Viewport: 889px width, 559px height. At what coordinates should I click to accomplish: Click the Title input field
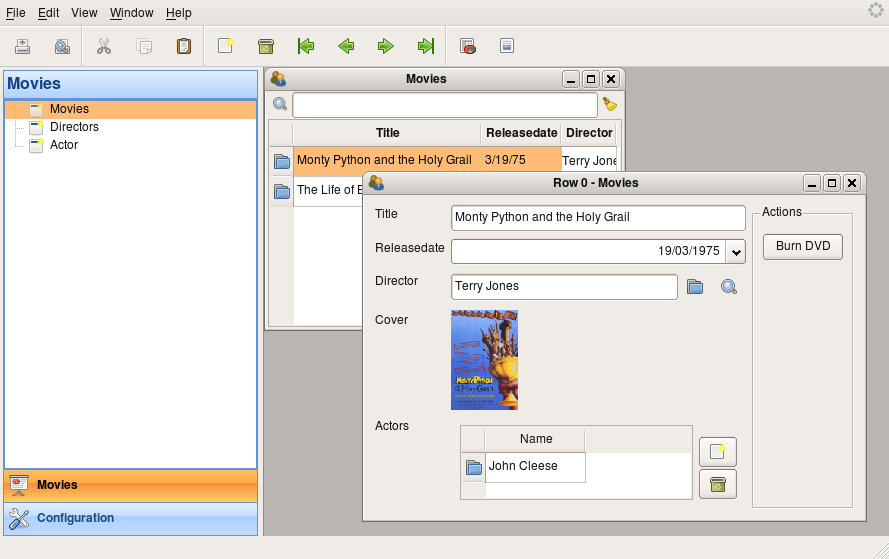598,218
